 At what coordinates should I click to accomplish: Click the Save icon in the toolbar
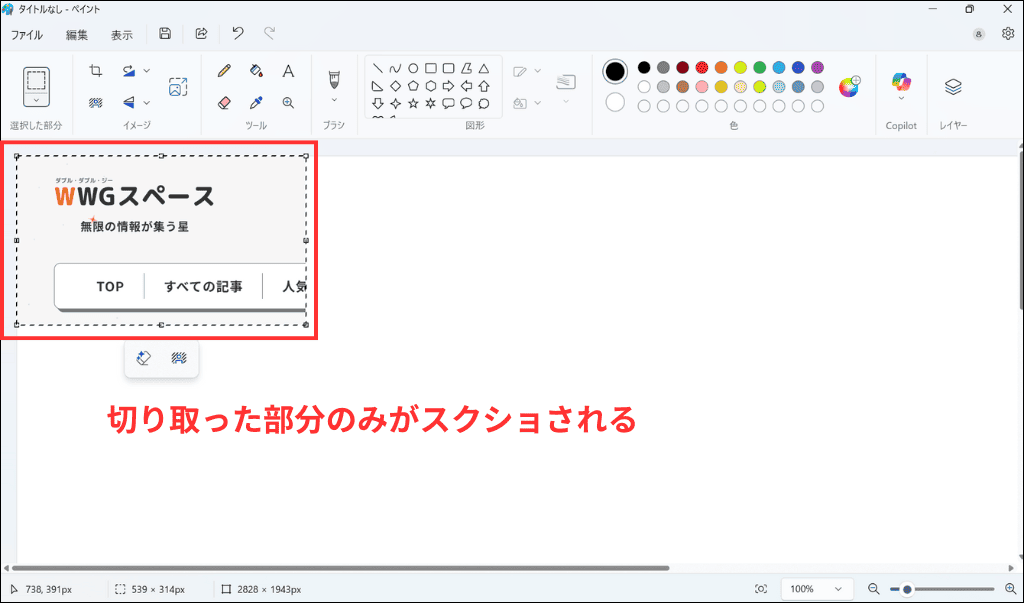coord(165,33)
